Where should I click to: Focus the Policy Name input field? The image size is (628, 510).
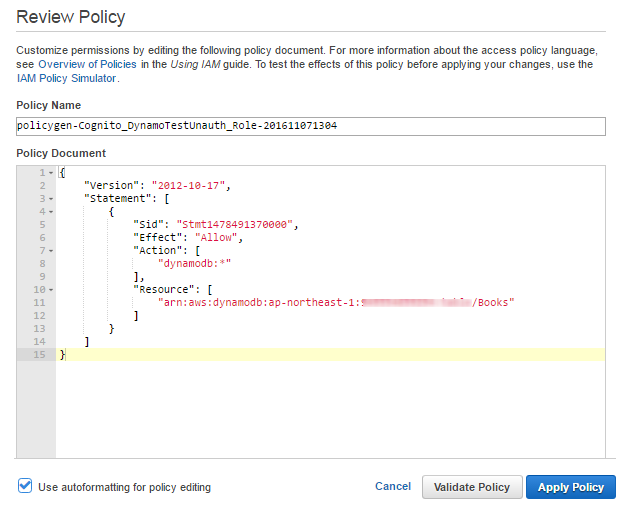pos(311,126)
